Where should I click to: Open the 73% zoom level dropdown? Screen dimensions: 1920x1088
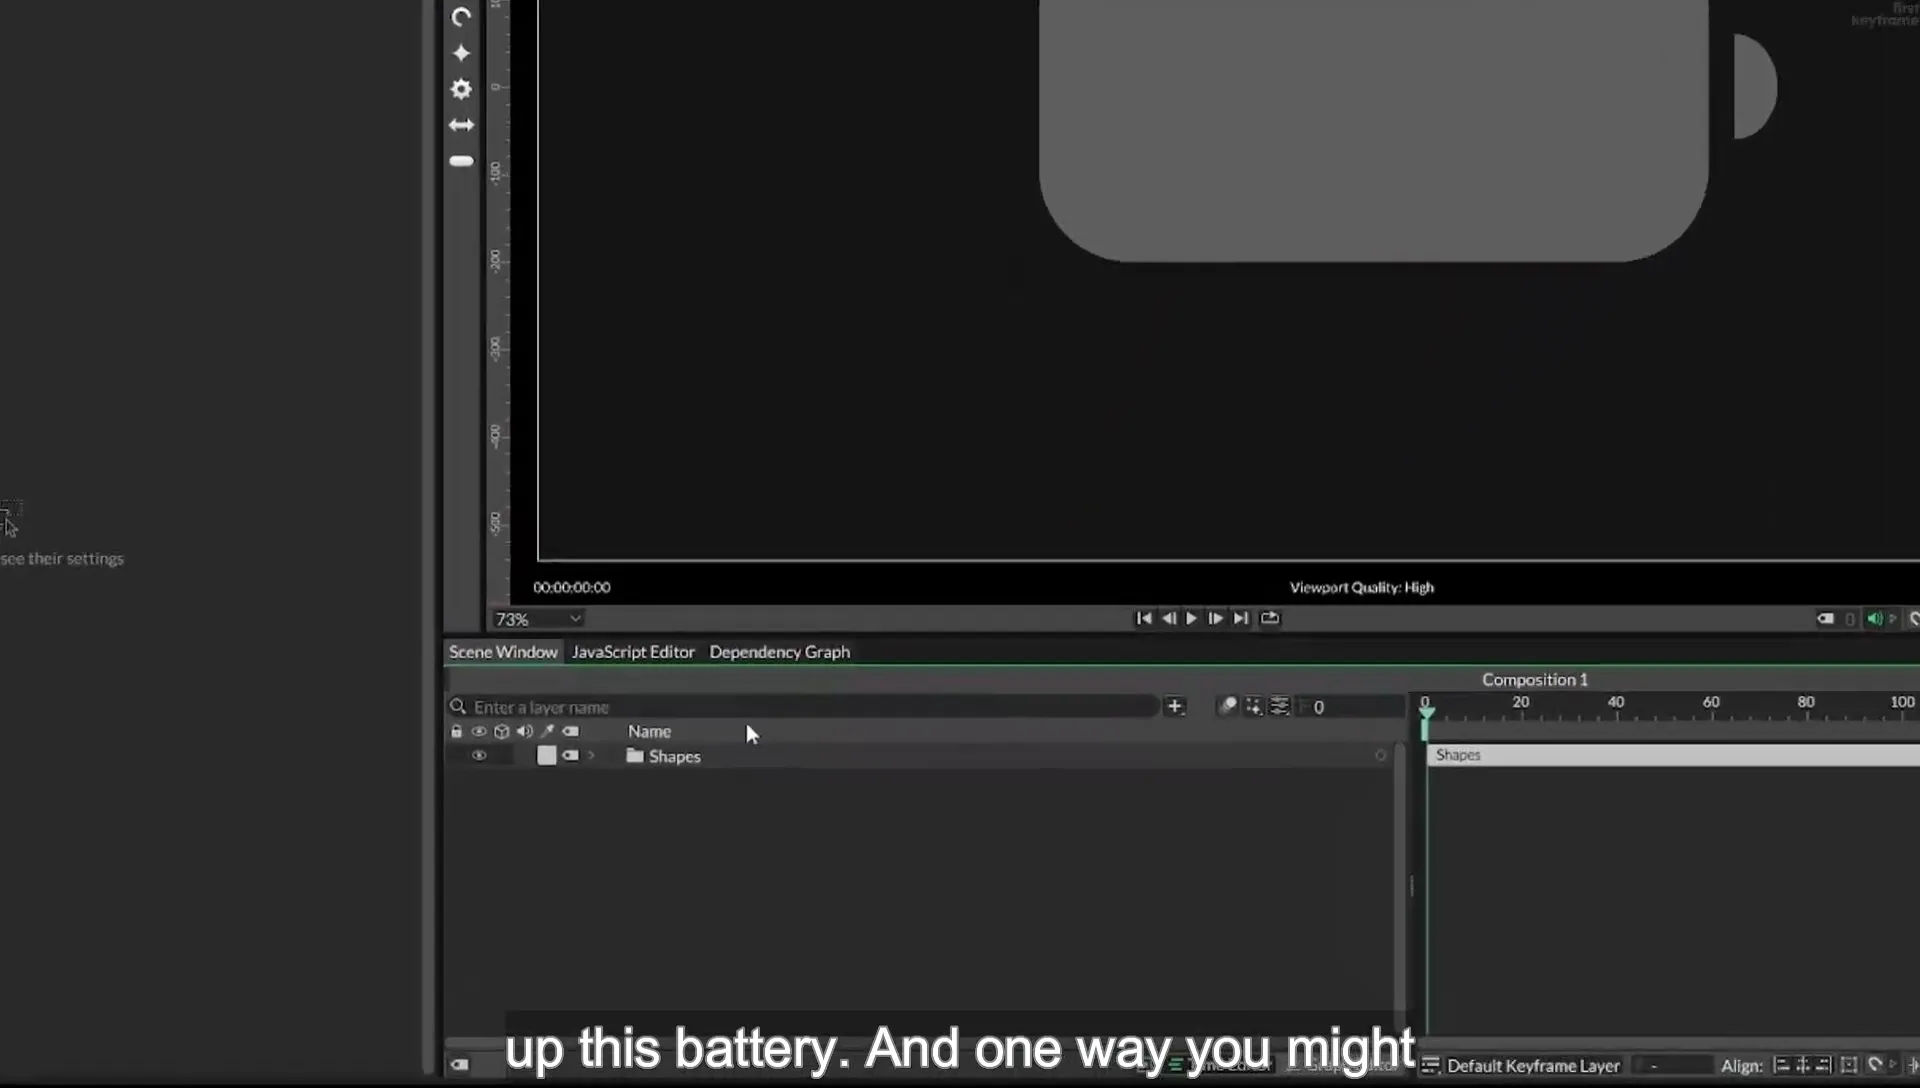(x=538, y=619)
